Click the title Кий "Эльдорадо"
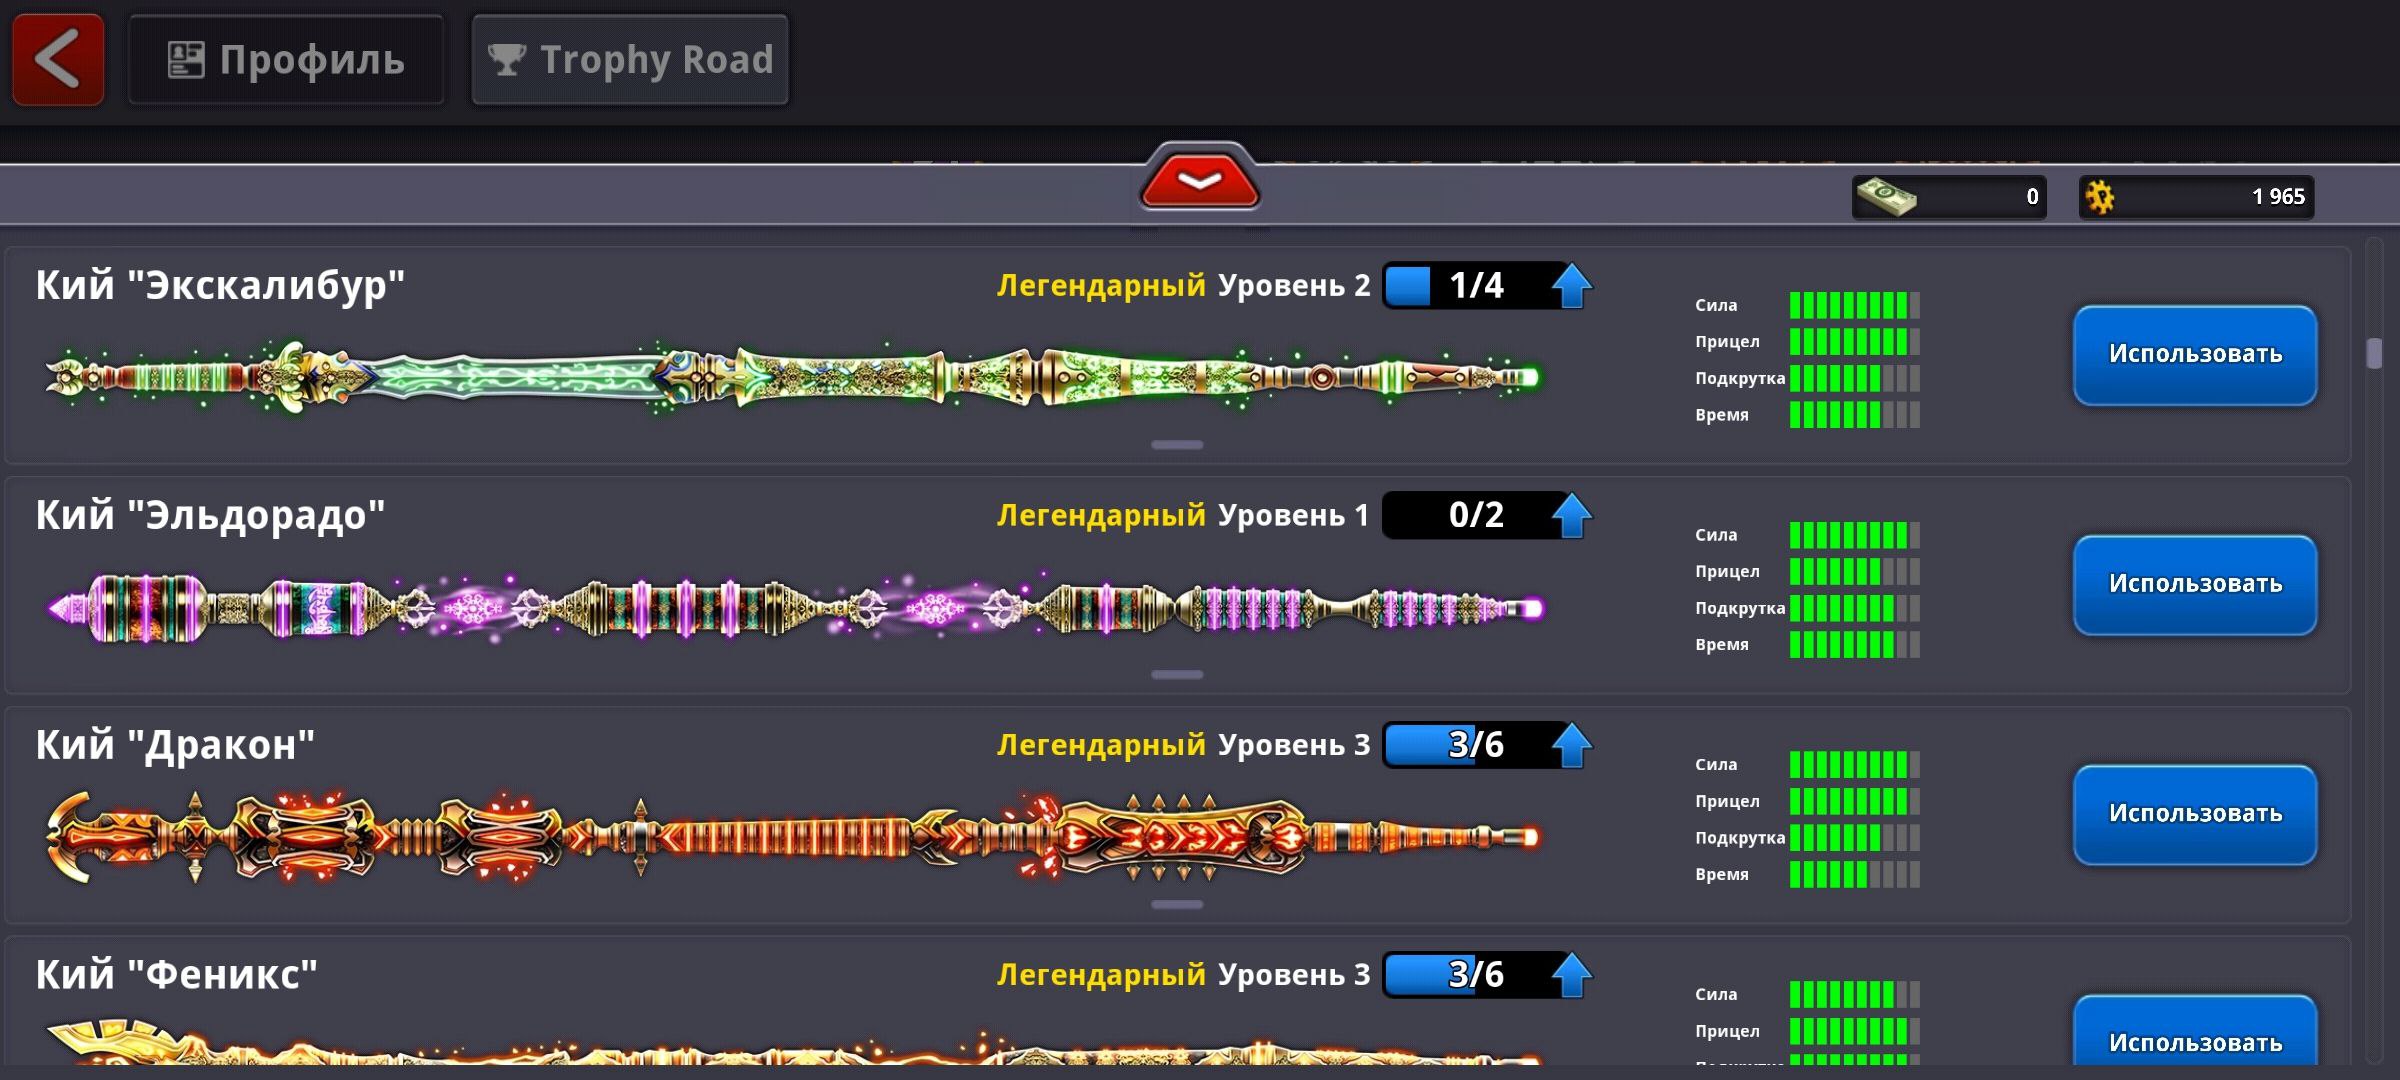2400x1080 pixels. click(x=210, y=516)
